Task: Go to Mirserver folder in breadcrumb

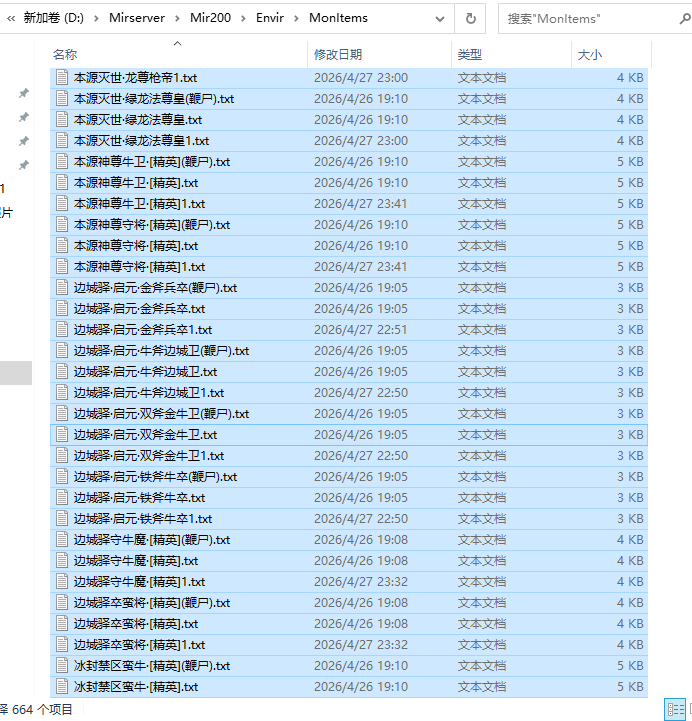Action: (x=137, y=18)
